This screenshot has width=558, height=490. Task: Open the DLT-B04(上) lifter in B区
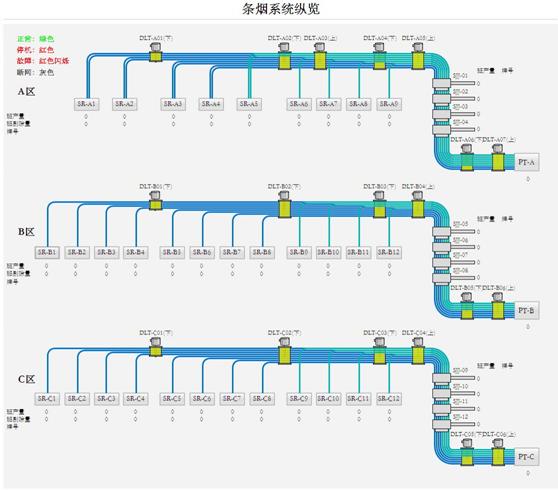tap(418, 205)
